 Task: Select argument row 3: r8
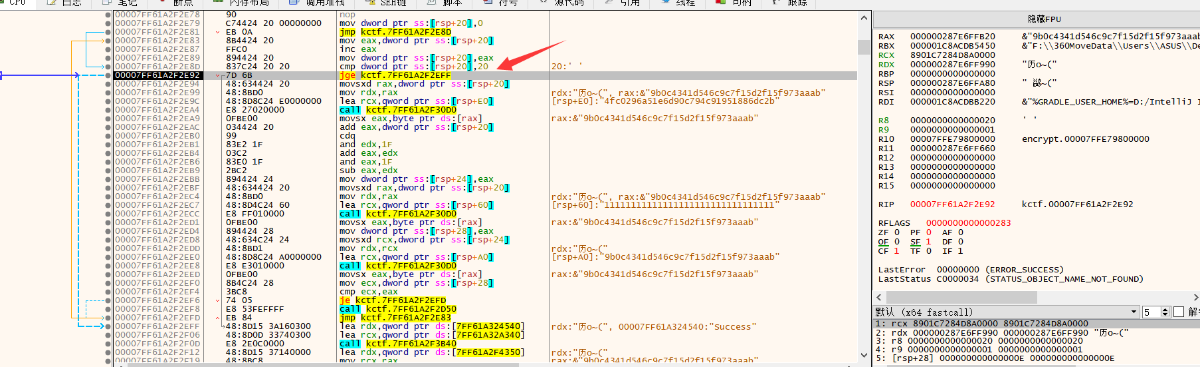point(1037,341)
